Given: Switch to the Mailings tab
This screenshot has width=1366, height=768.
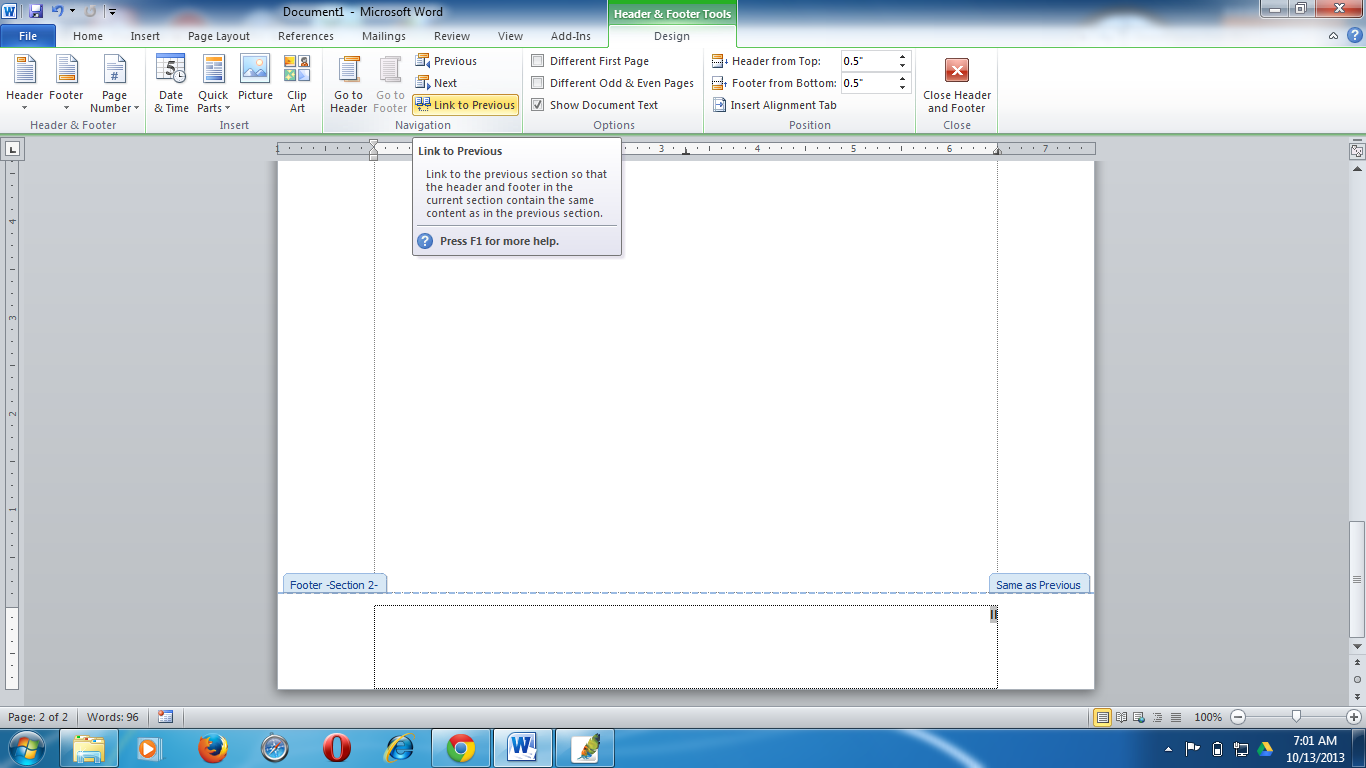Looking at the screenshot, I should tap(384, 36).
